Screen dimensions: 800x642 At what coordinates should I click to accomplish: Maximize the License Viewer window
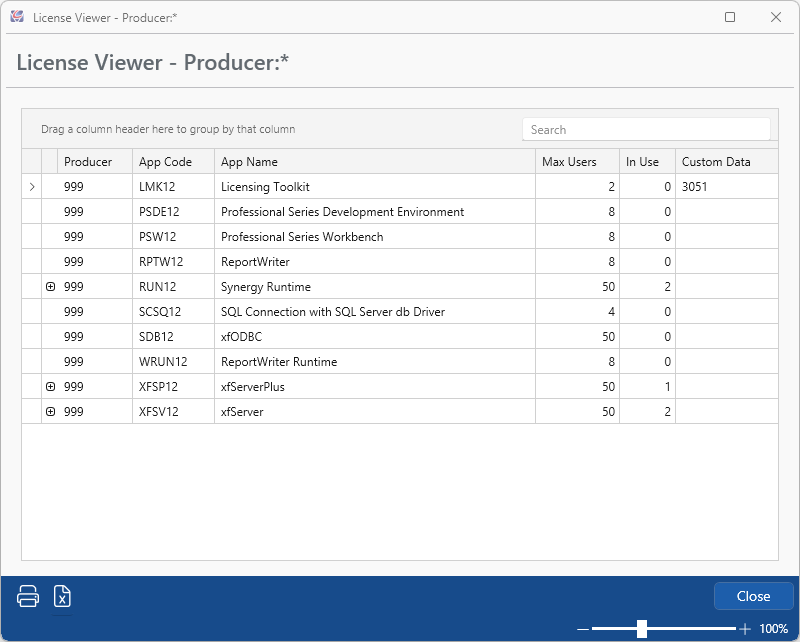coord(730,17)
